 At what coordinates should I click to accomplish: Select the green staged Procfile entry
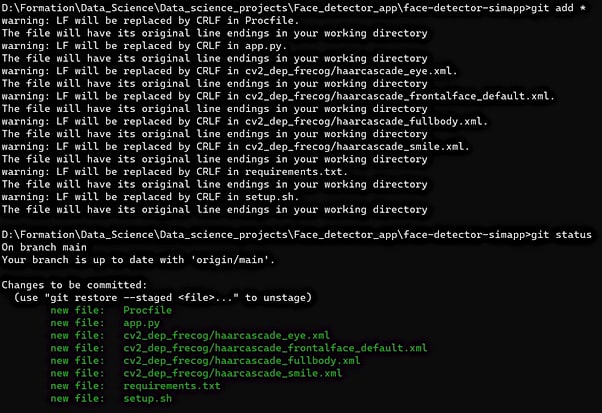pyautogui.click(x=147, y=310)
